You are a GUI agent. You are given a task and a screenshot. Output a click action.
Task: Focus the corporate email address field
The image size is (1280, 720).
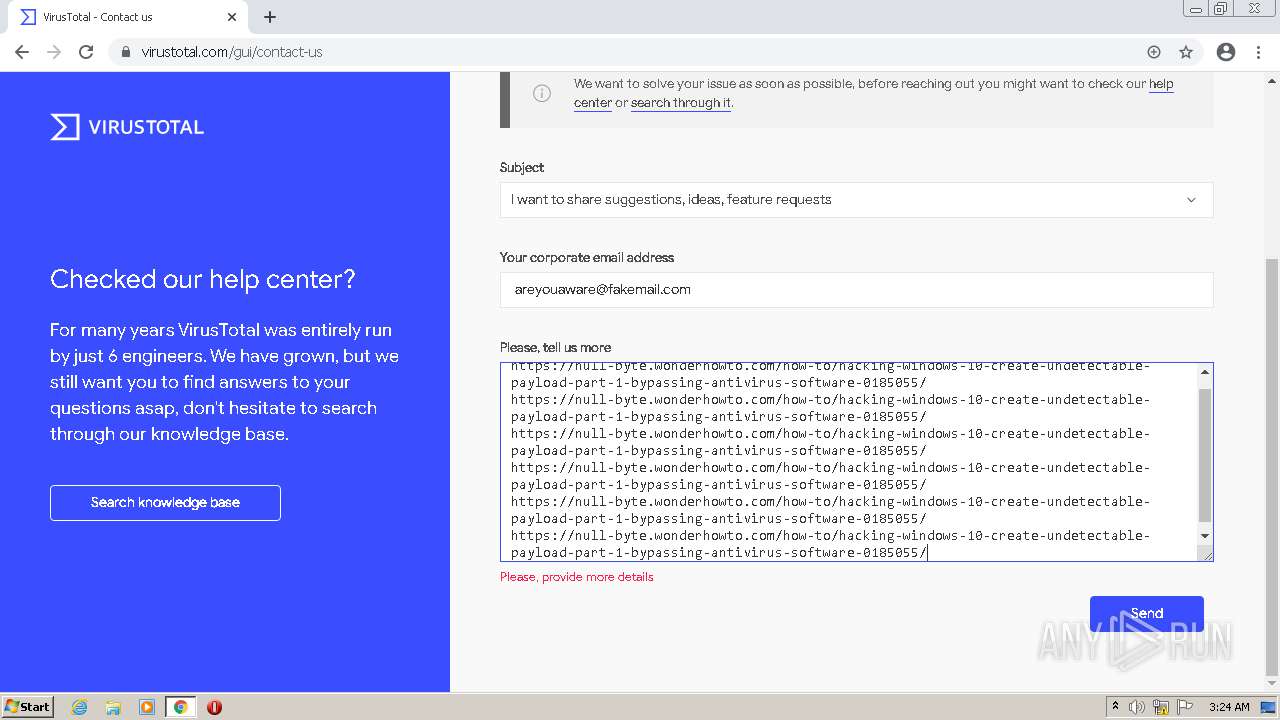[x=856, y=290]
